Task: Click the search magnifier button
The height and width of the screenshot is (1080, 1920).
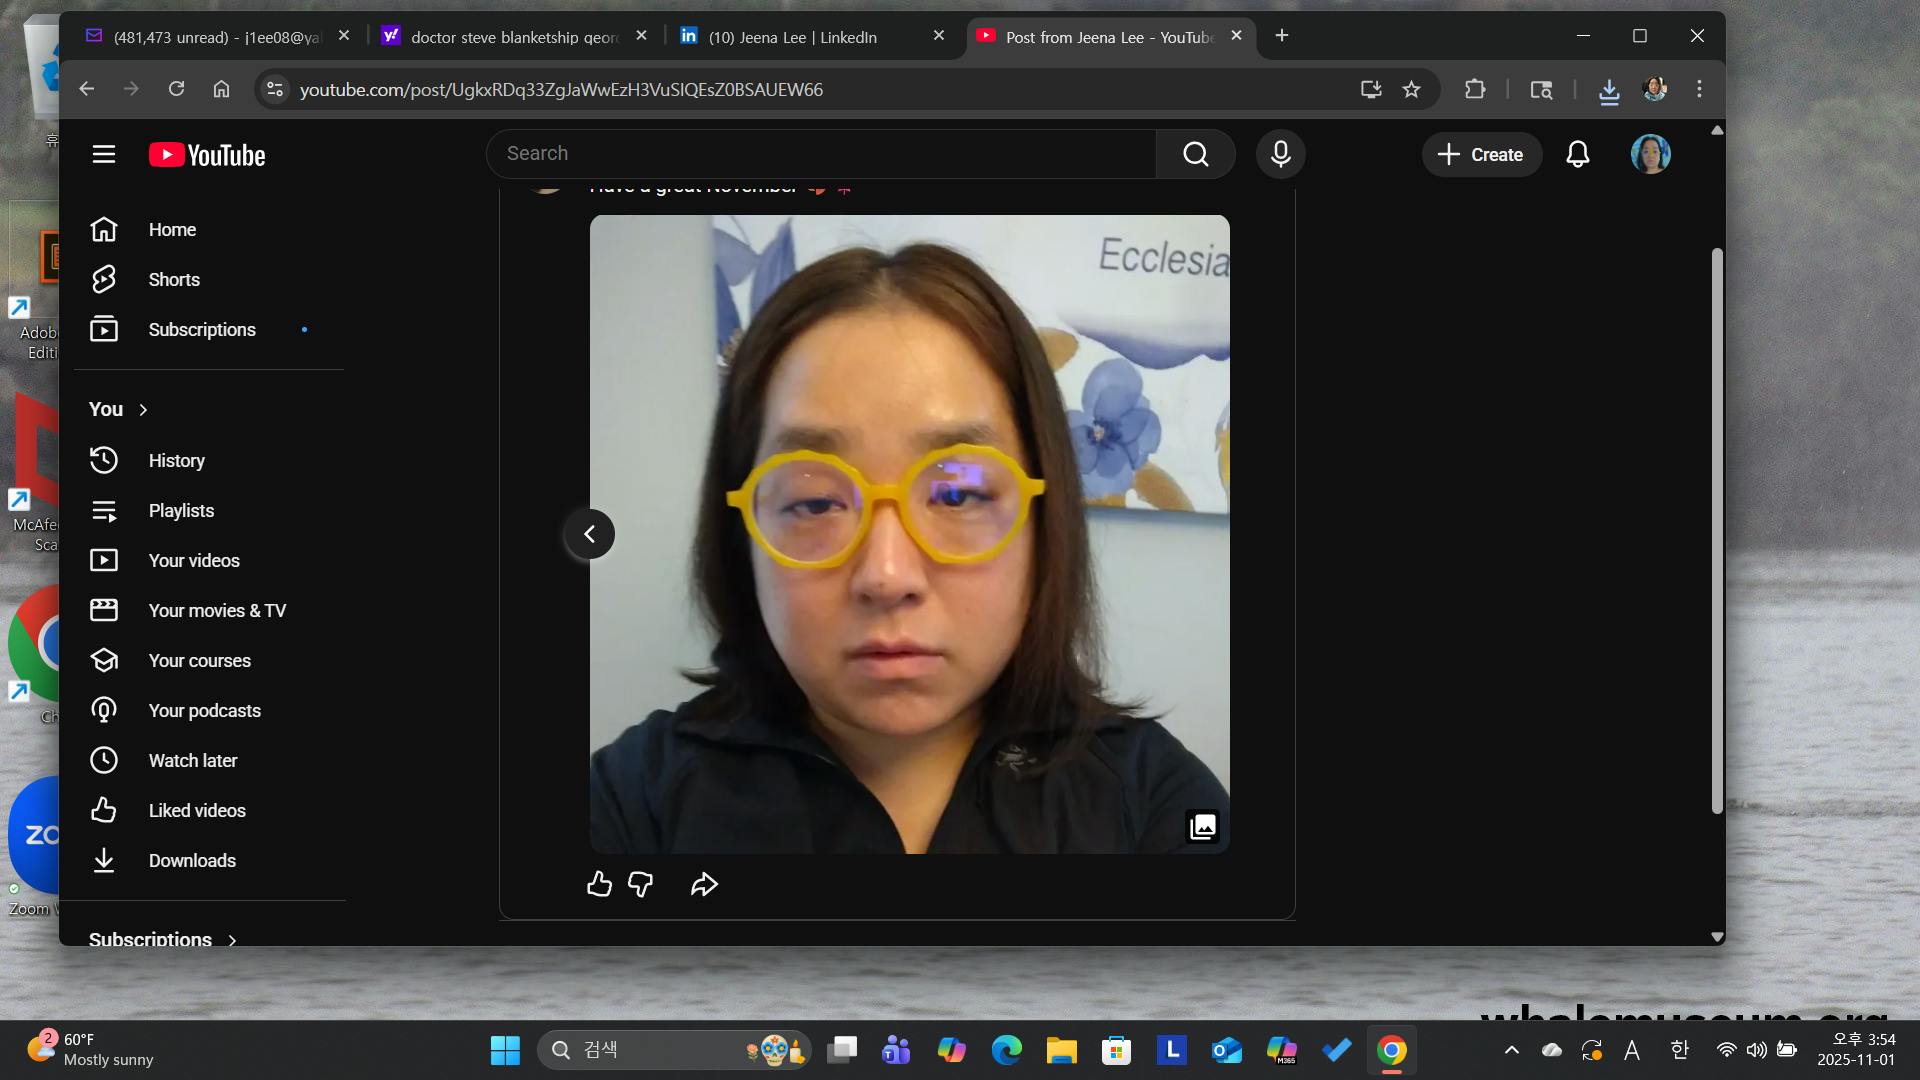Action: [x=1195, y=154]
